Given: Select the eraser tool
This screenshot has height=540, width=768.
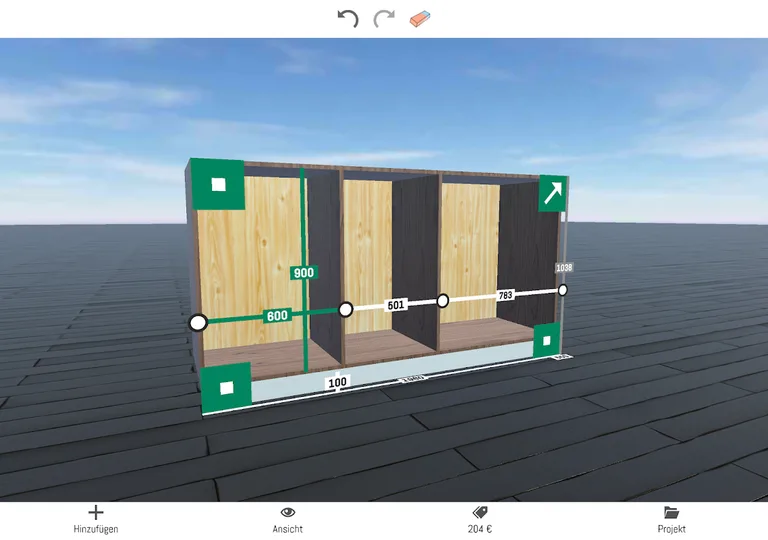Looking at the screenshot, I should tap(420, 19).
